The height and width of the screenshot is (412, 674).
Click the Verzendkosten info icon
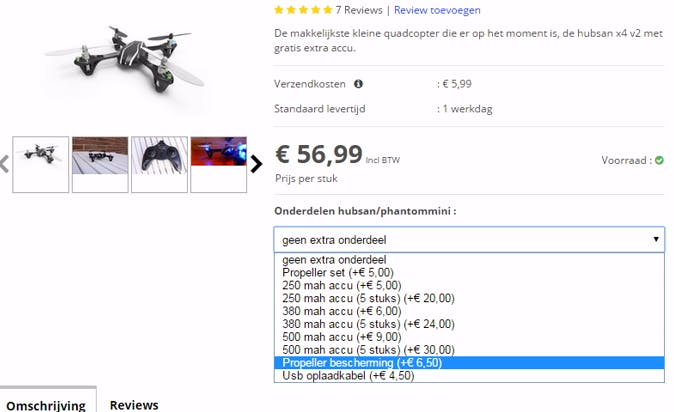[358, 84]
